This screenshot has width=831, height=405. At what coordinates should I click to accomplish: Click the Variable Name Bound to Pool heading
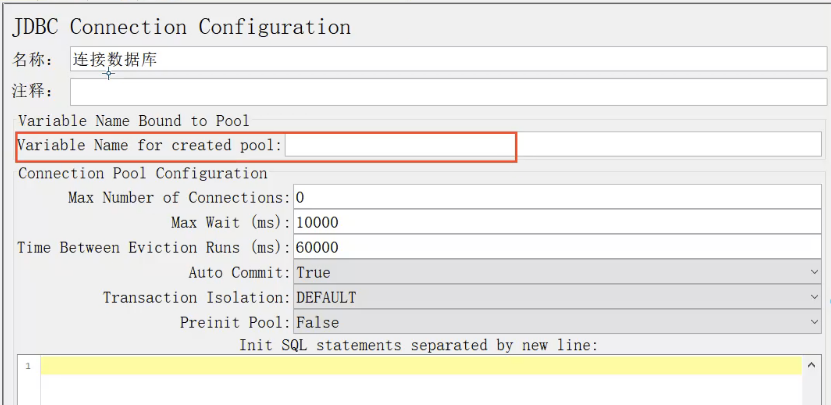tap(134, 121)
